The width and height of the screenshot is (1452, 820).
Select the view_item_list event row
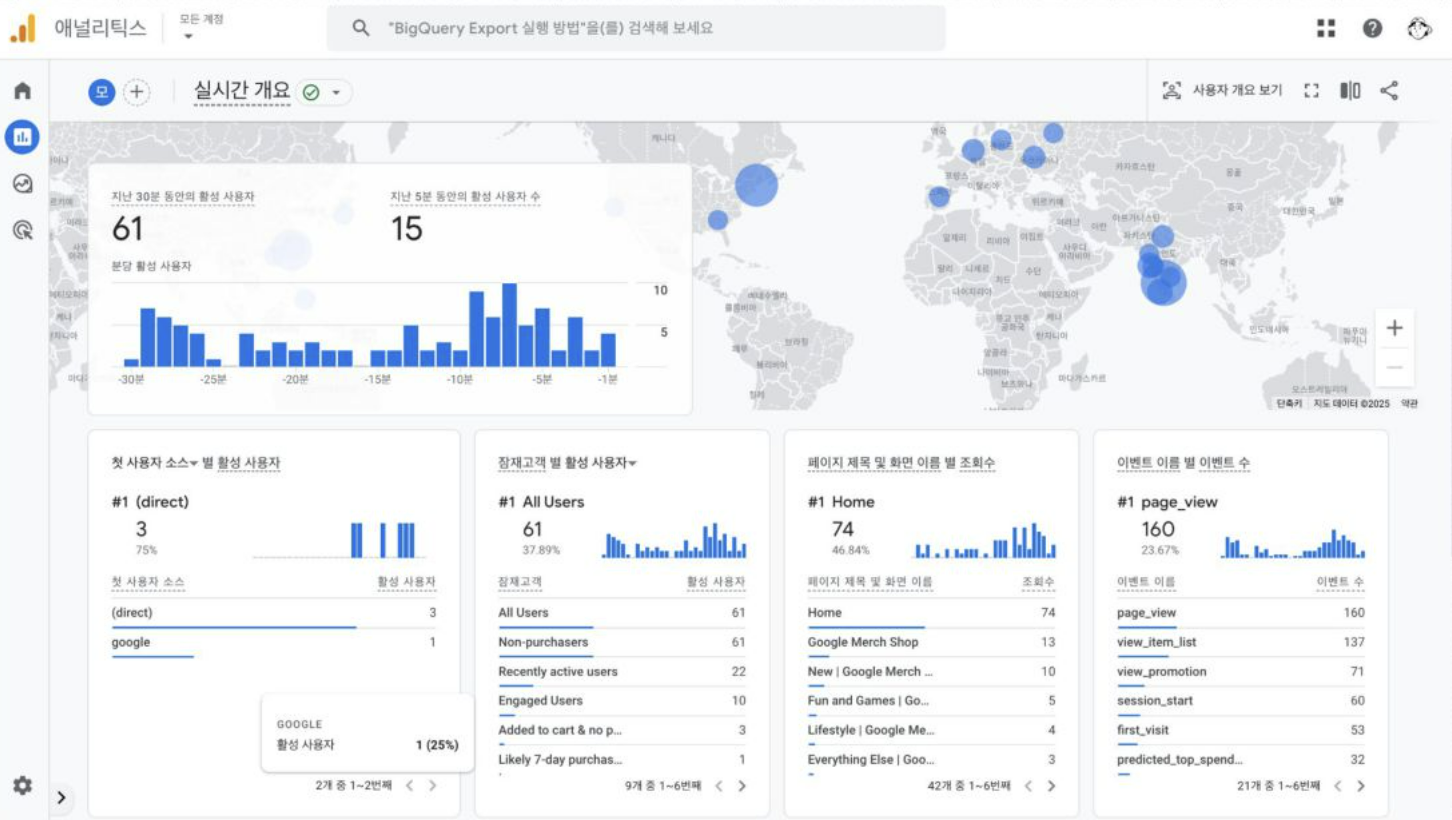[1241, 643]
